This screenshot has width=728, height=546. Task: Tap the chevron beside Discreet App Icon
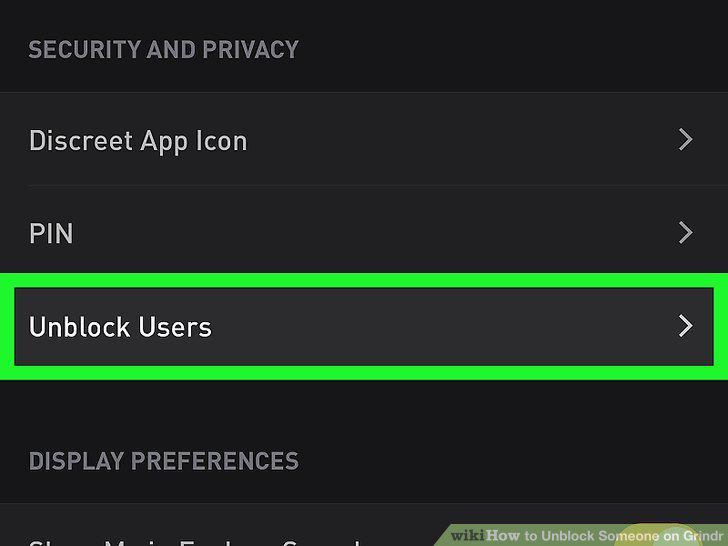click(x=685, y=140)
